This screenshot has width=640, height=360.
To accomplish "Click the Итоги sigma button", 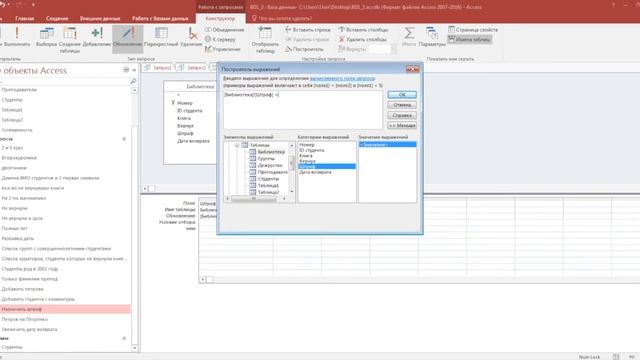I will click(x=409, y=37).
